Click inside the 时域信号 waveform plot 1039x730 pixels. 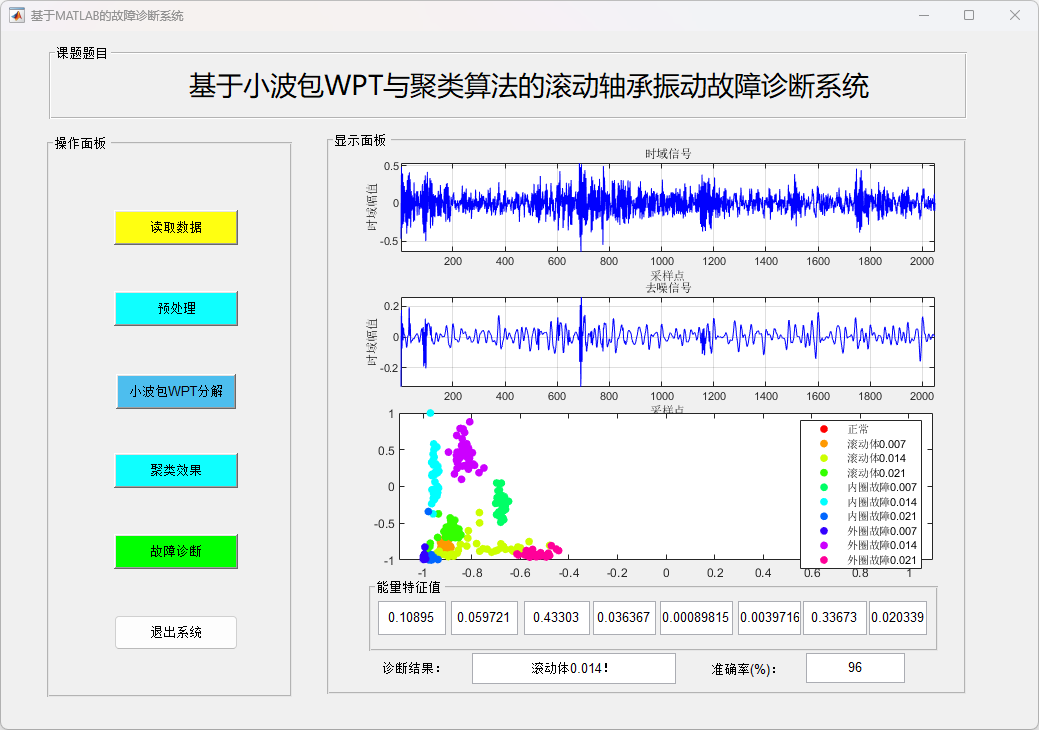click(x=667, y=207)
